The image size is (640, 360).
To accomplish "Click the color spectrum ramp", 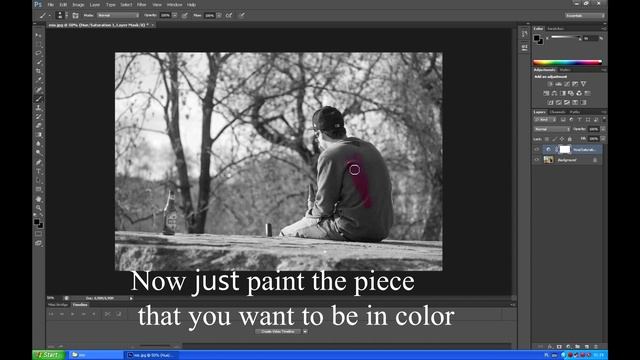I will coord(567,62).
